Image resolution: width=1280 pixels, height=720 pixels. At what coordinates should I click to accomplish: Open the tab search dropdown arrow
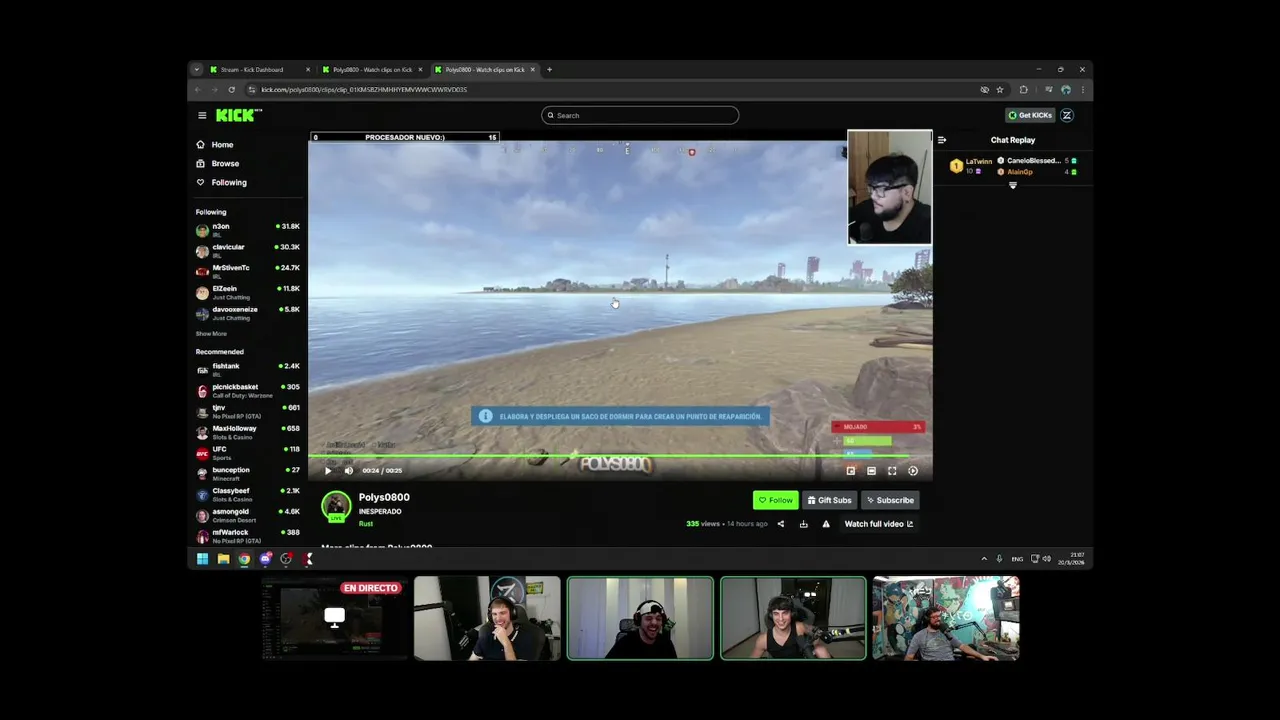point(196,70)
